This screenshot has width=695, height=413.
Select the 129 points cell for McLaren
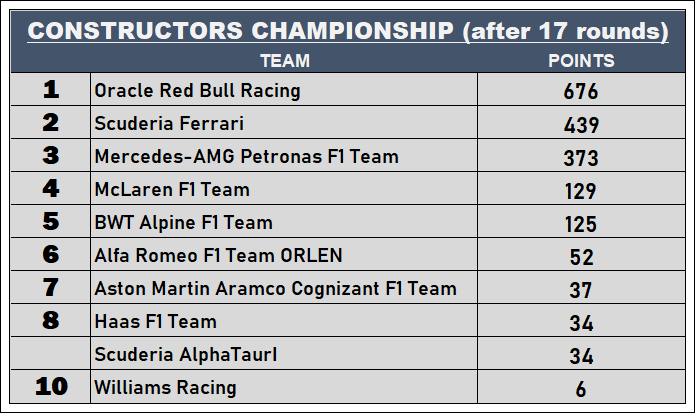581,191
